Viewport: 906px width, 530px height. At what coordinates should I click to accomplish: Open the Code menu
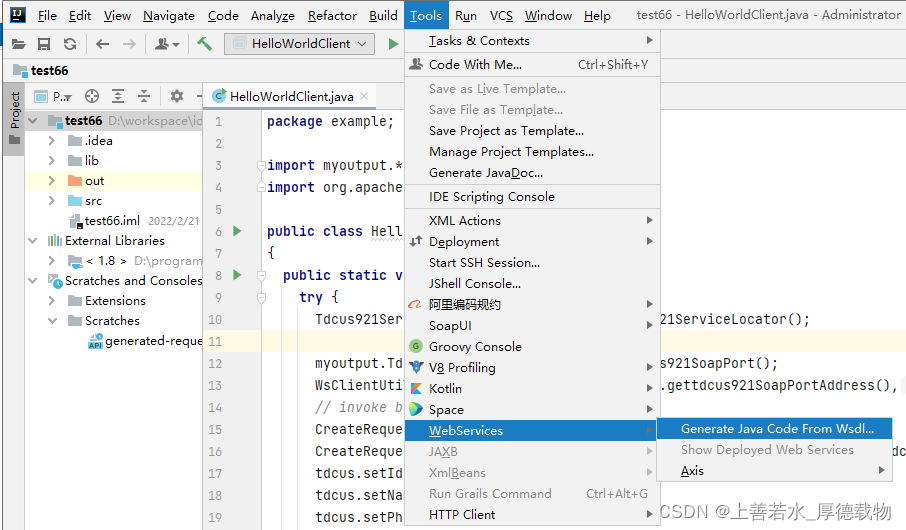tap(223, 16)
